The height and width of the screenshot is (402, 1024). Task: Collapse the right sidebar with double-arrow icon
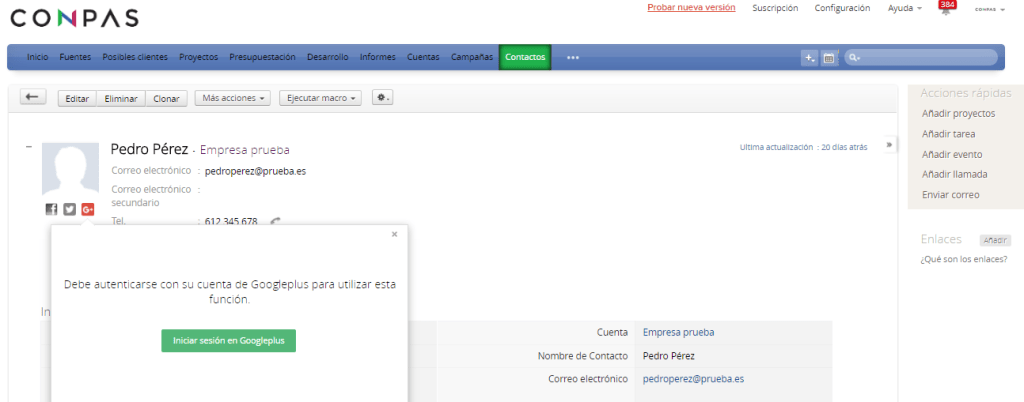(889, 145)
